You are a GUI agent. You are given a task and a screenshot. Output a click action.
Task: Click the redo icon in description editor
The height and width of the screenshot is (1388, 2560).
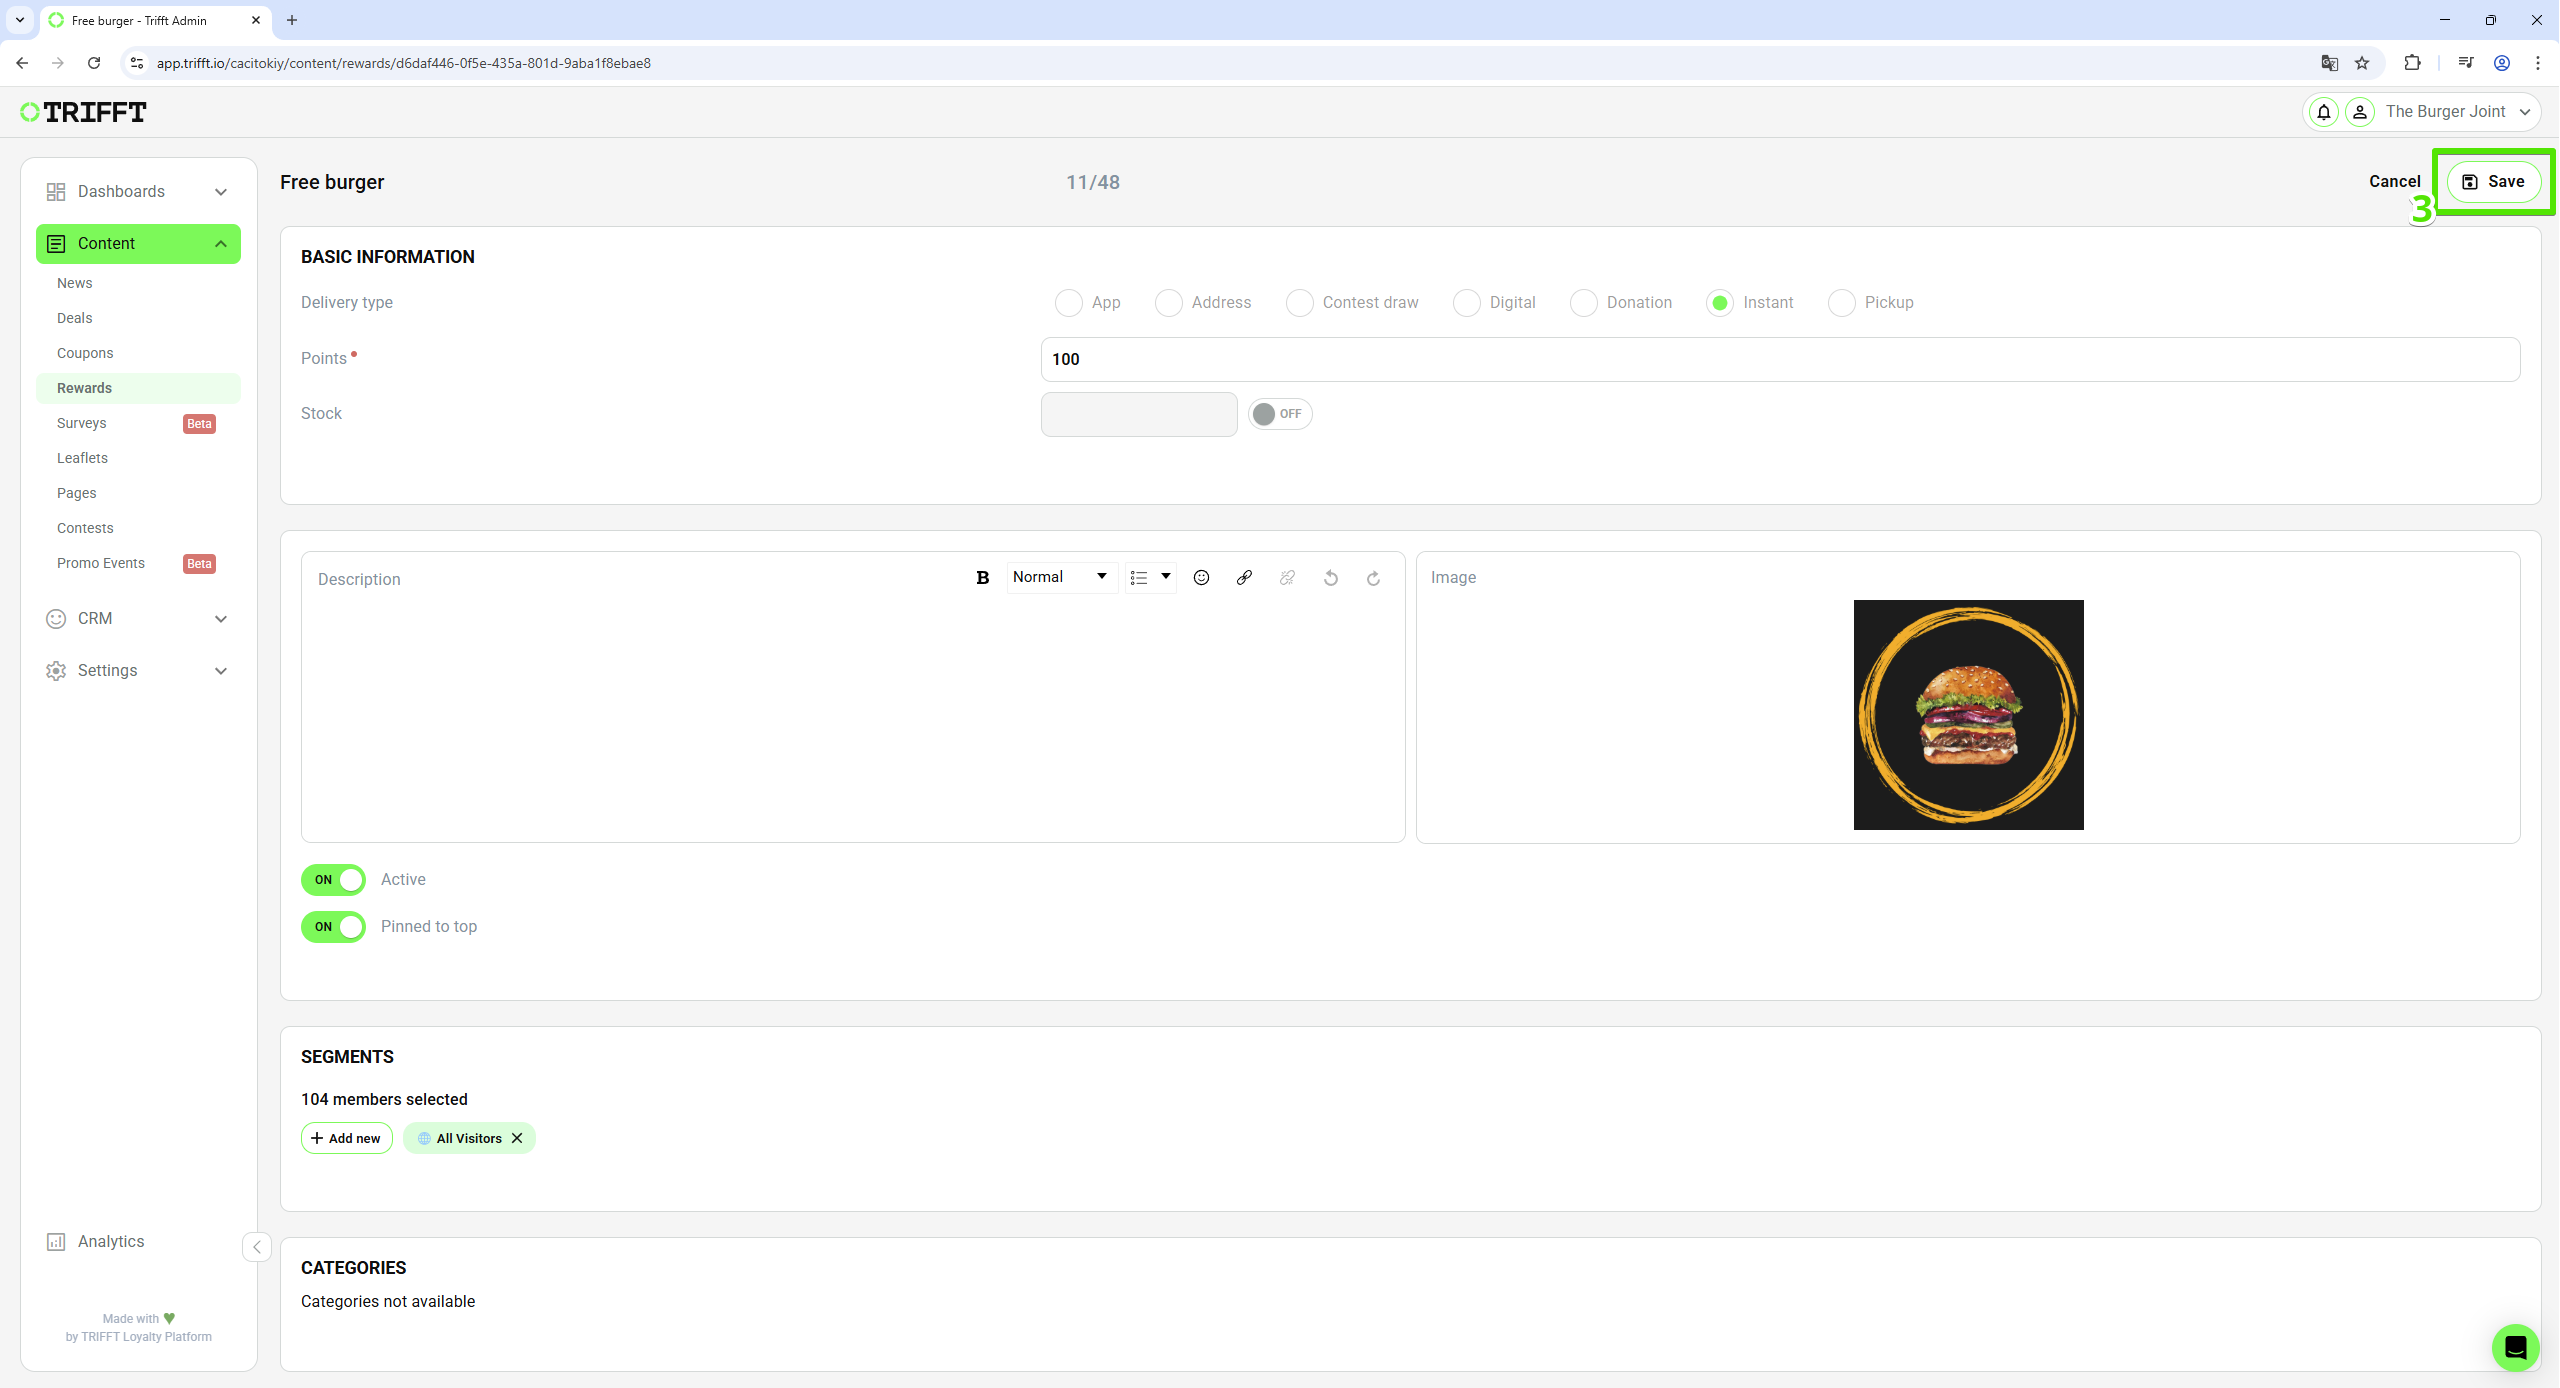1373,578
